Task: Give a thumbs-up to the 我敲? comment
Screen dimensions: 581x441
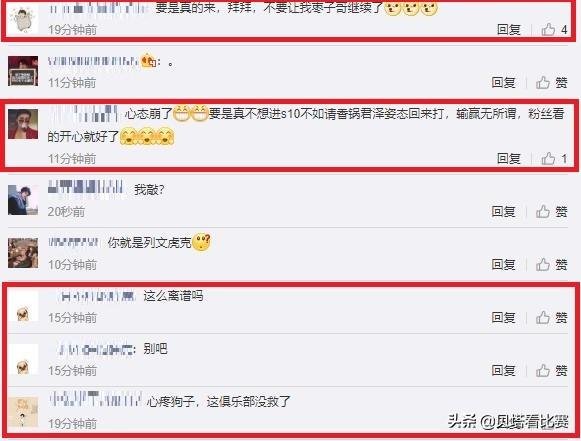Action: pyautogui.click(x=551, y=212)
